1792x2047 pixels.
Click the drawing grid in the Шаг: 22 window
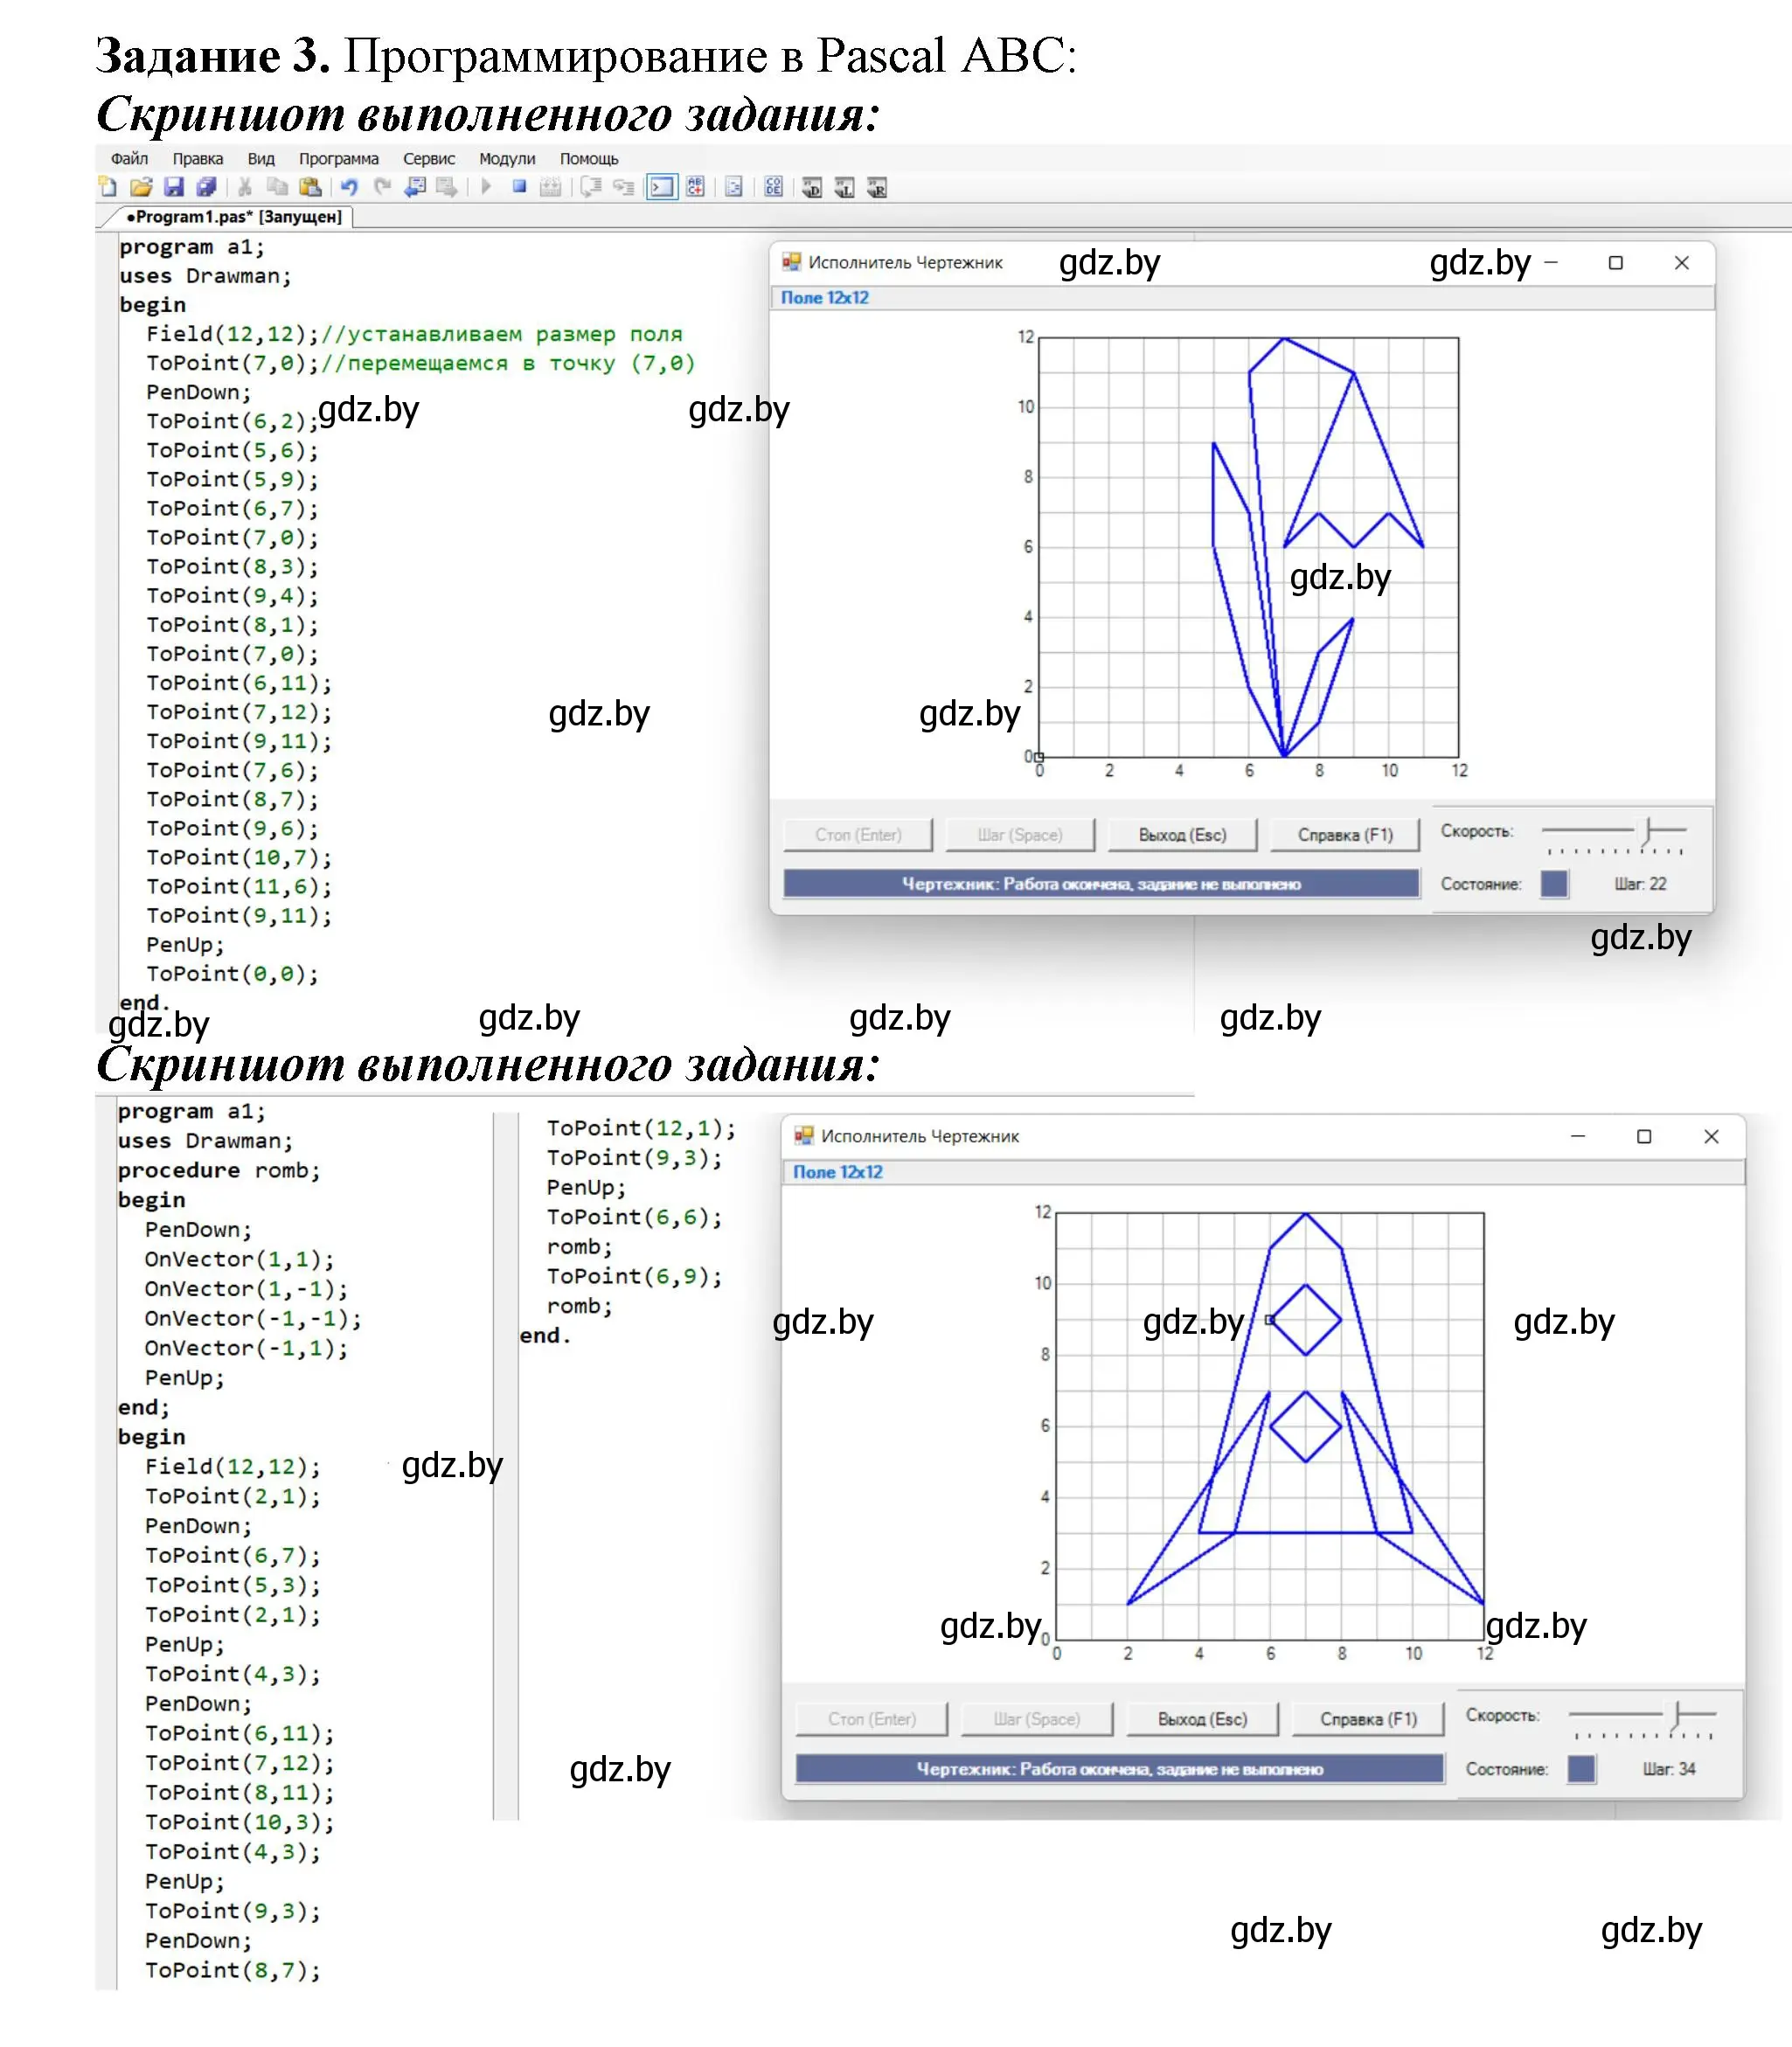pos(1248,547)
